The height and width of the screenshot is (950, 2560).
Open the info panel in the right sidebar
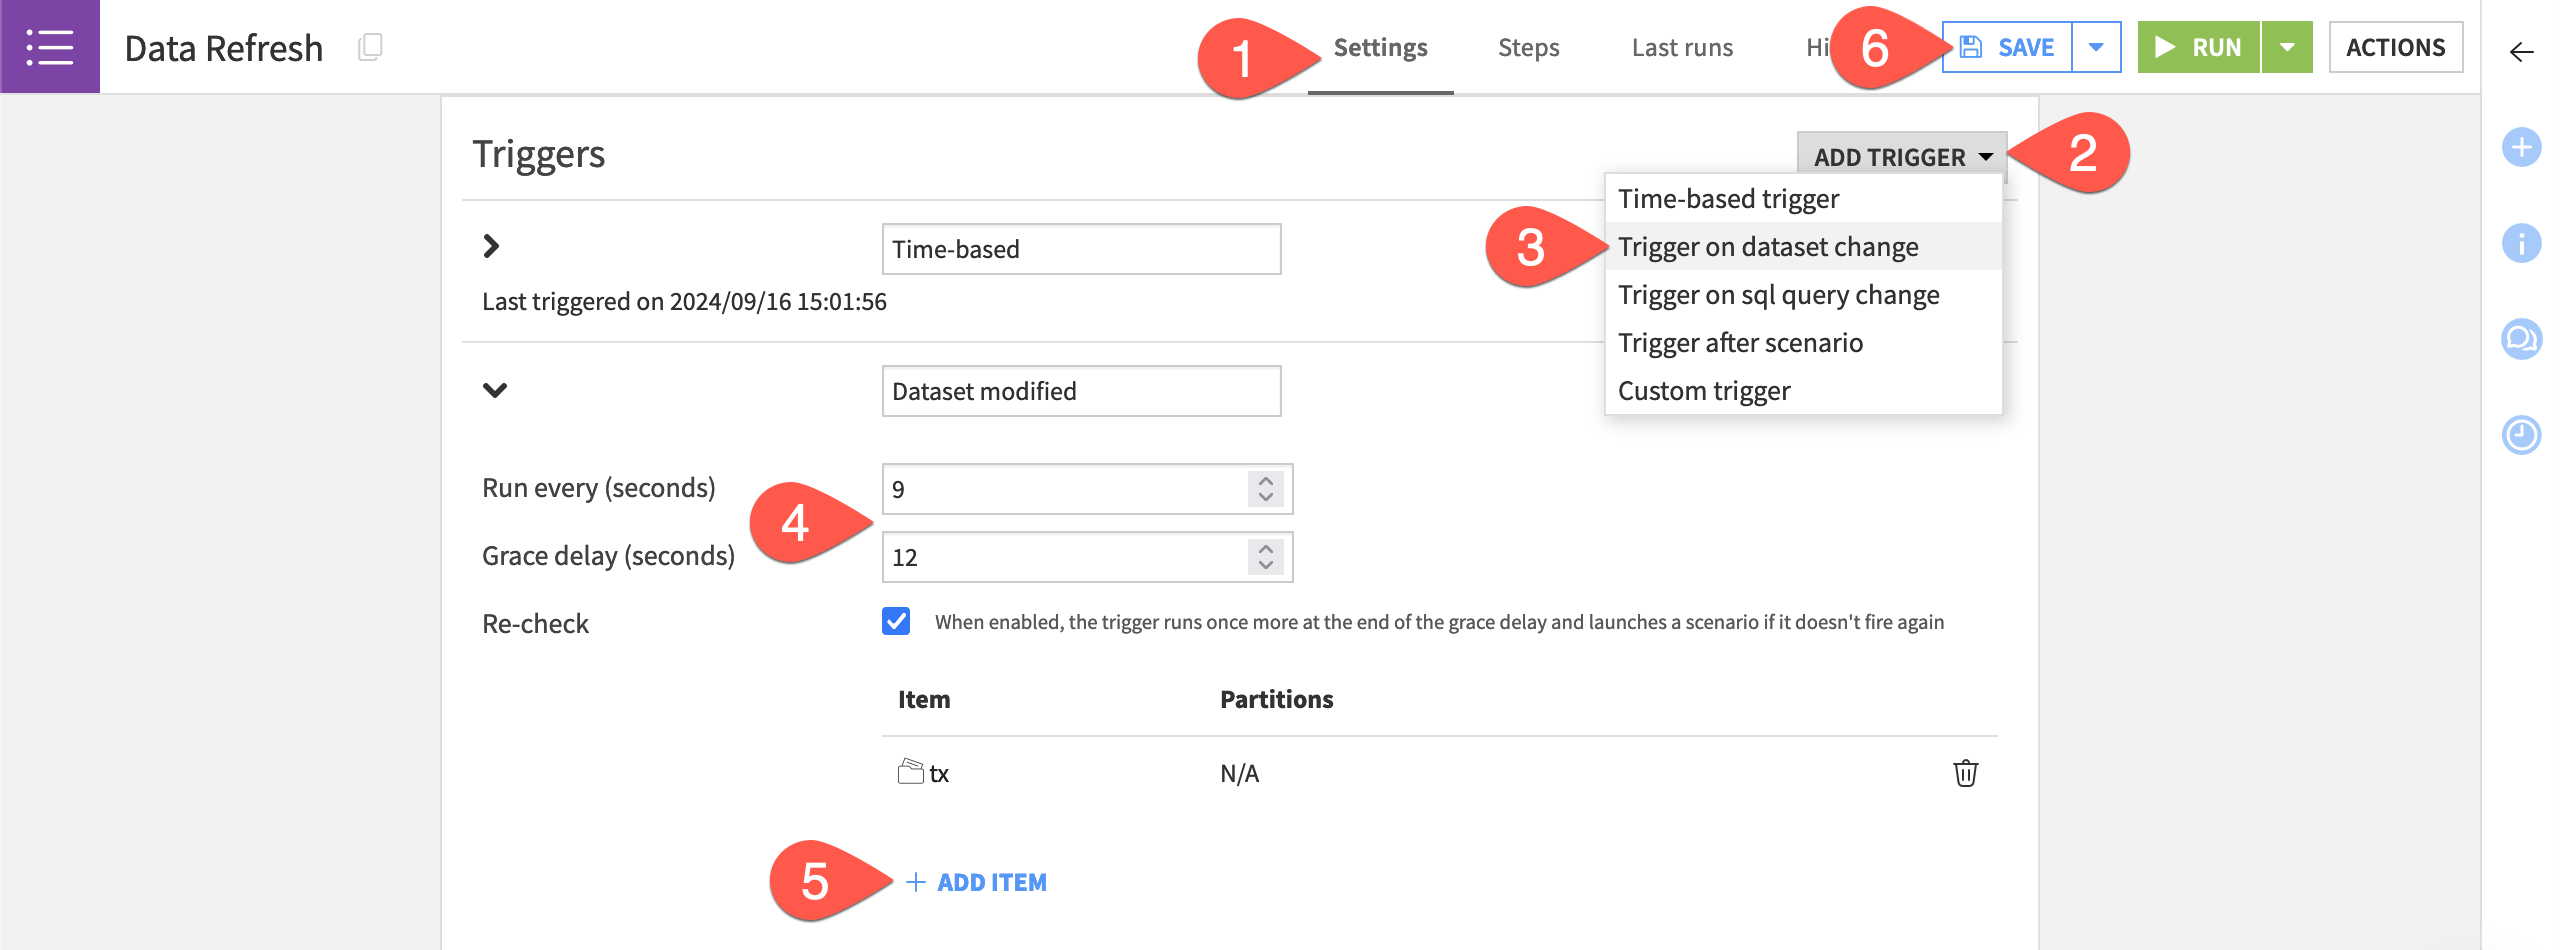2522,243
